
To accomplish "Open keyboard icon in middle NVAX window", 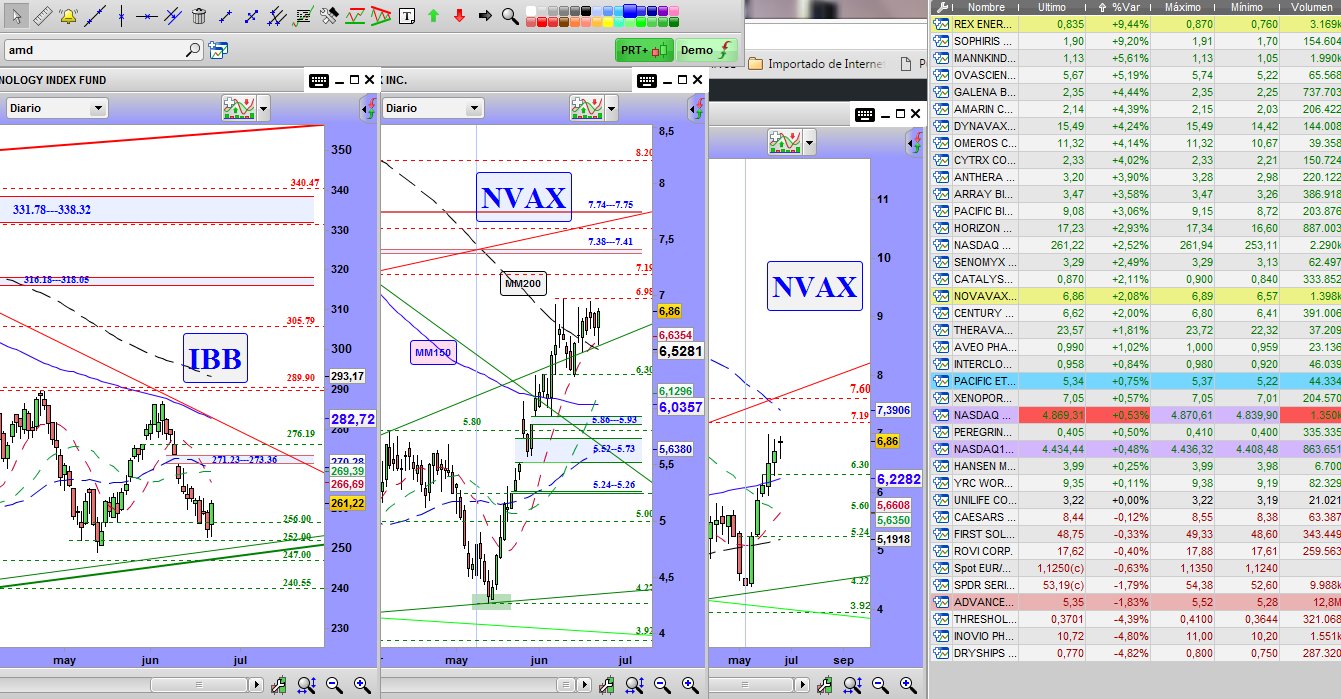I will (646, 80).
